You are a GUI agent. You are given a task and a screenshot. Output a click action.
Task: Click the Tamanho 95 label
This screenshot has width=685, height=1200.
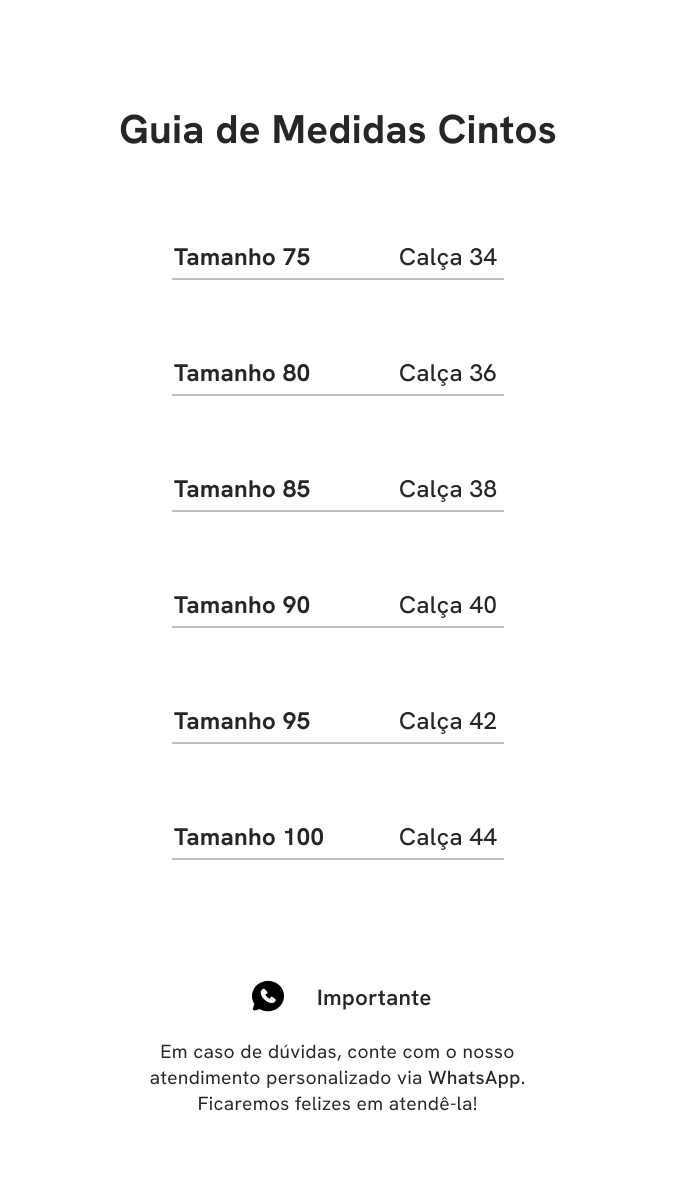242,721
